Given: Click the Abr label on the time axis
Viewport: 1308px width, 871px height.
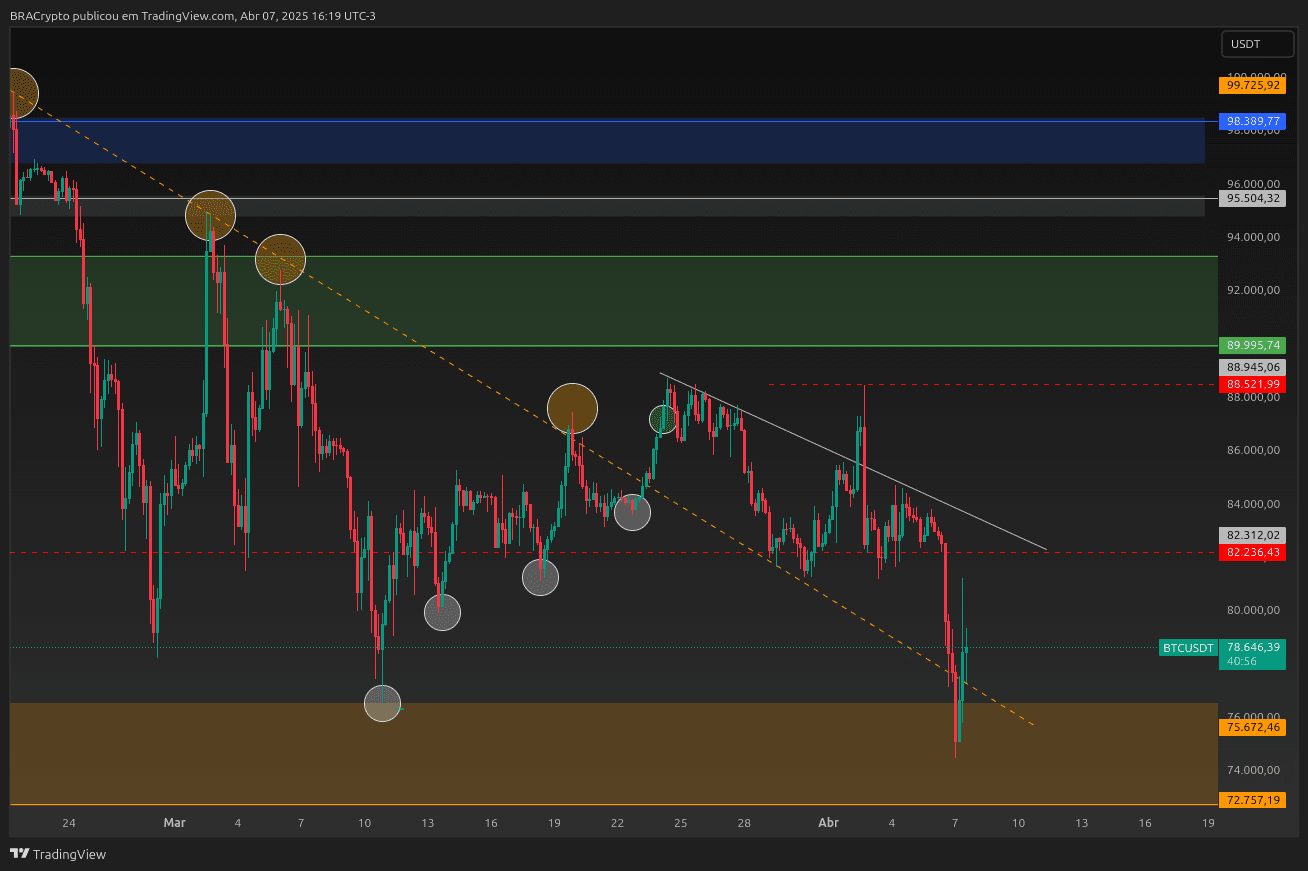Looking at the screenshot, I should pyautogui.click(x=828, y=823).
